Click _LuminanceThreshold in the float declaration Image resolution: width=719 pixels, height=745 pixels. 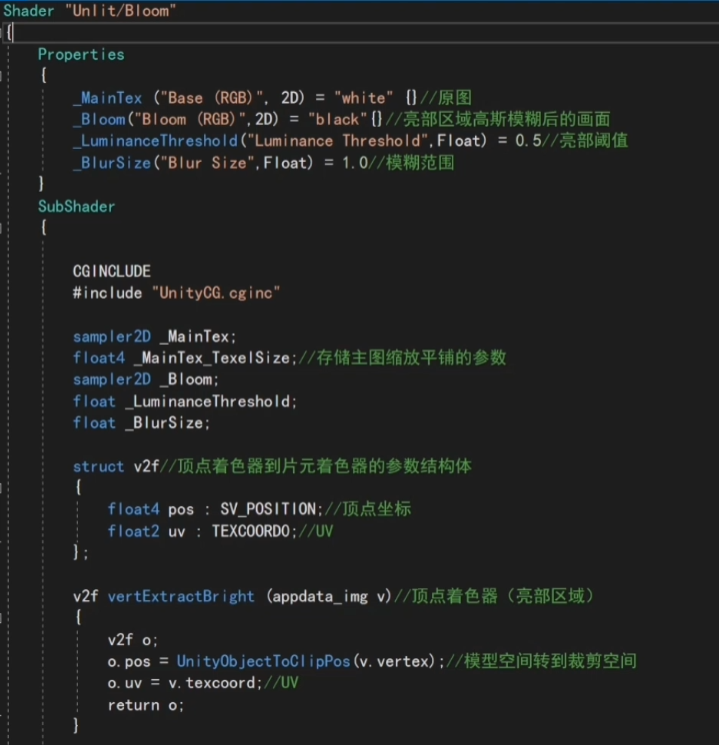pos(208,401)
